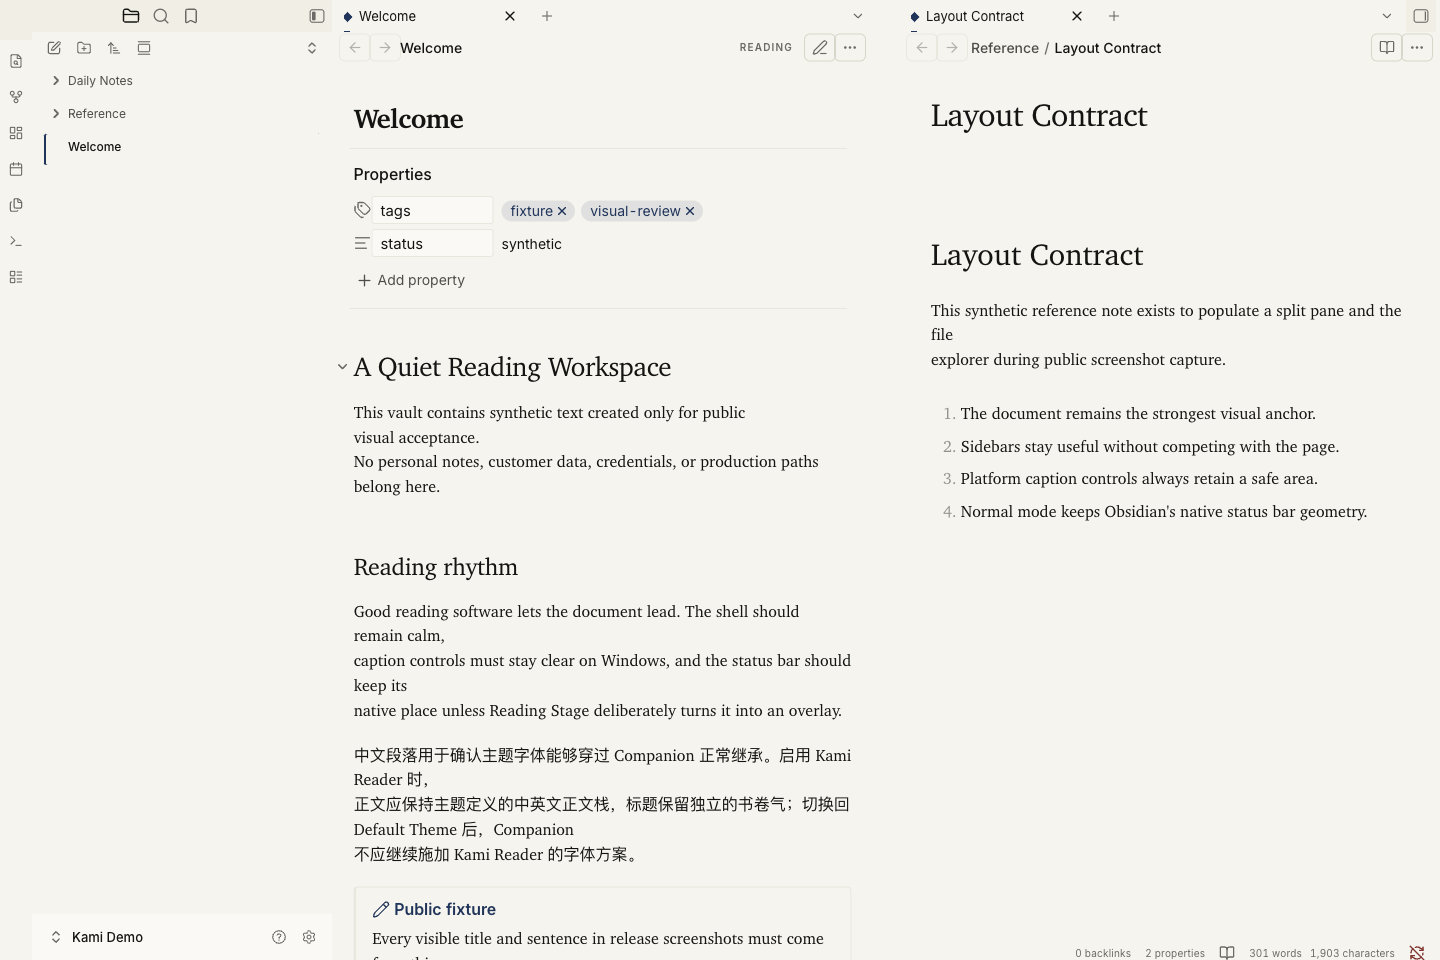Click the status property icon
Image resolution: width=1440 pixels, height=960 pixels.
[362, 243]
